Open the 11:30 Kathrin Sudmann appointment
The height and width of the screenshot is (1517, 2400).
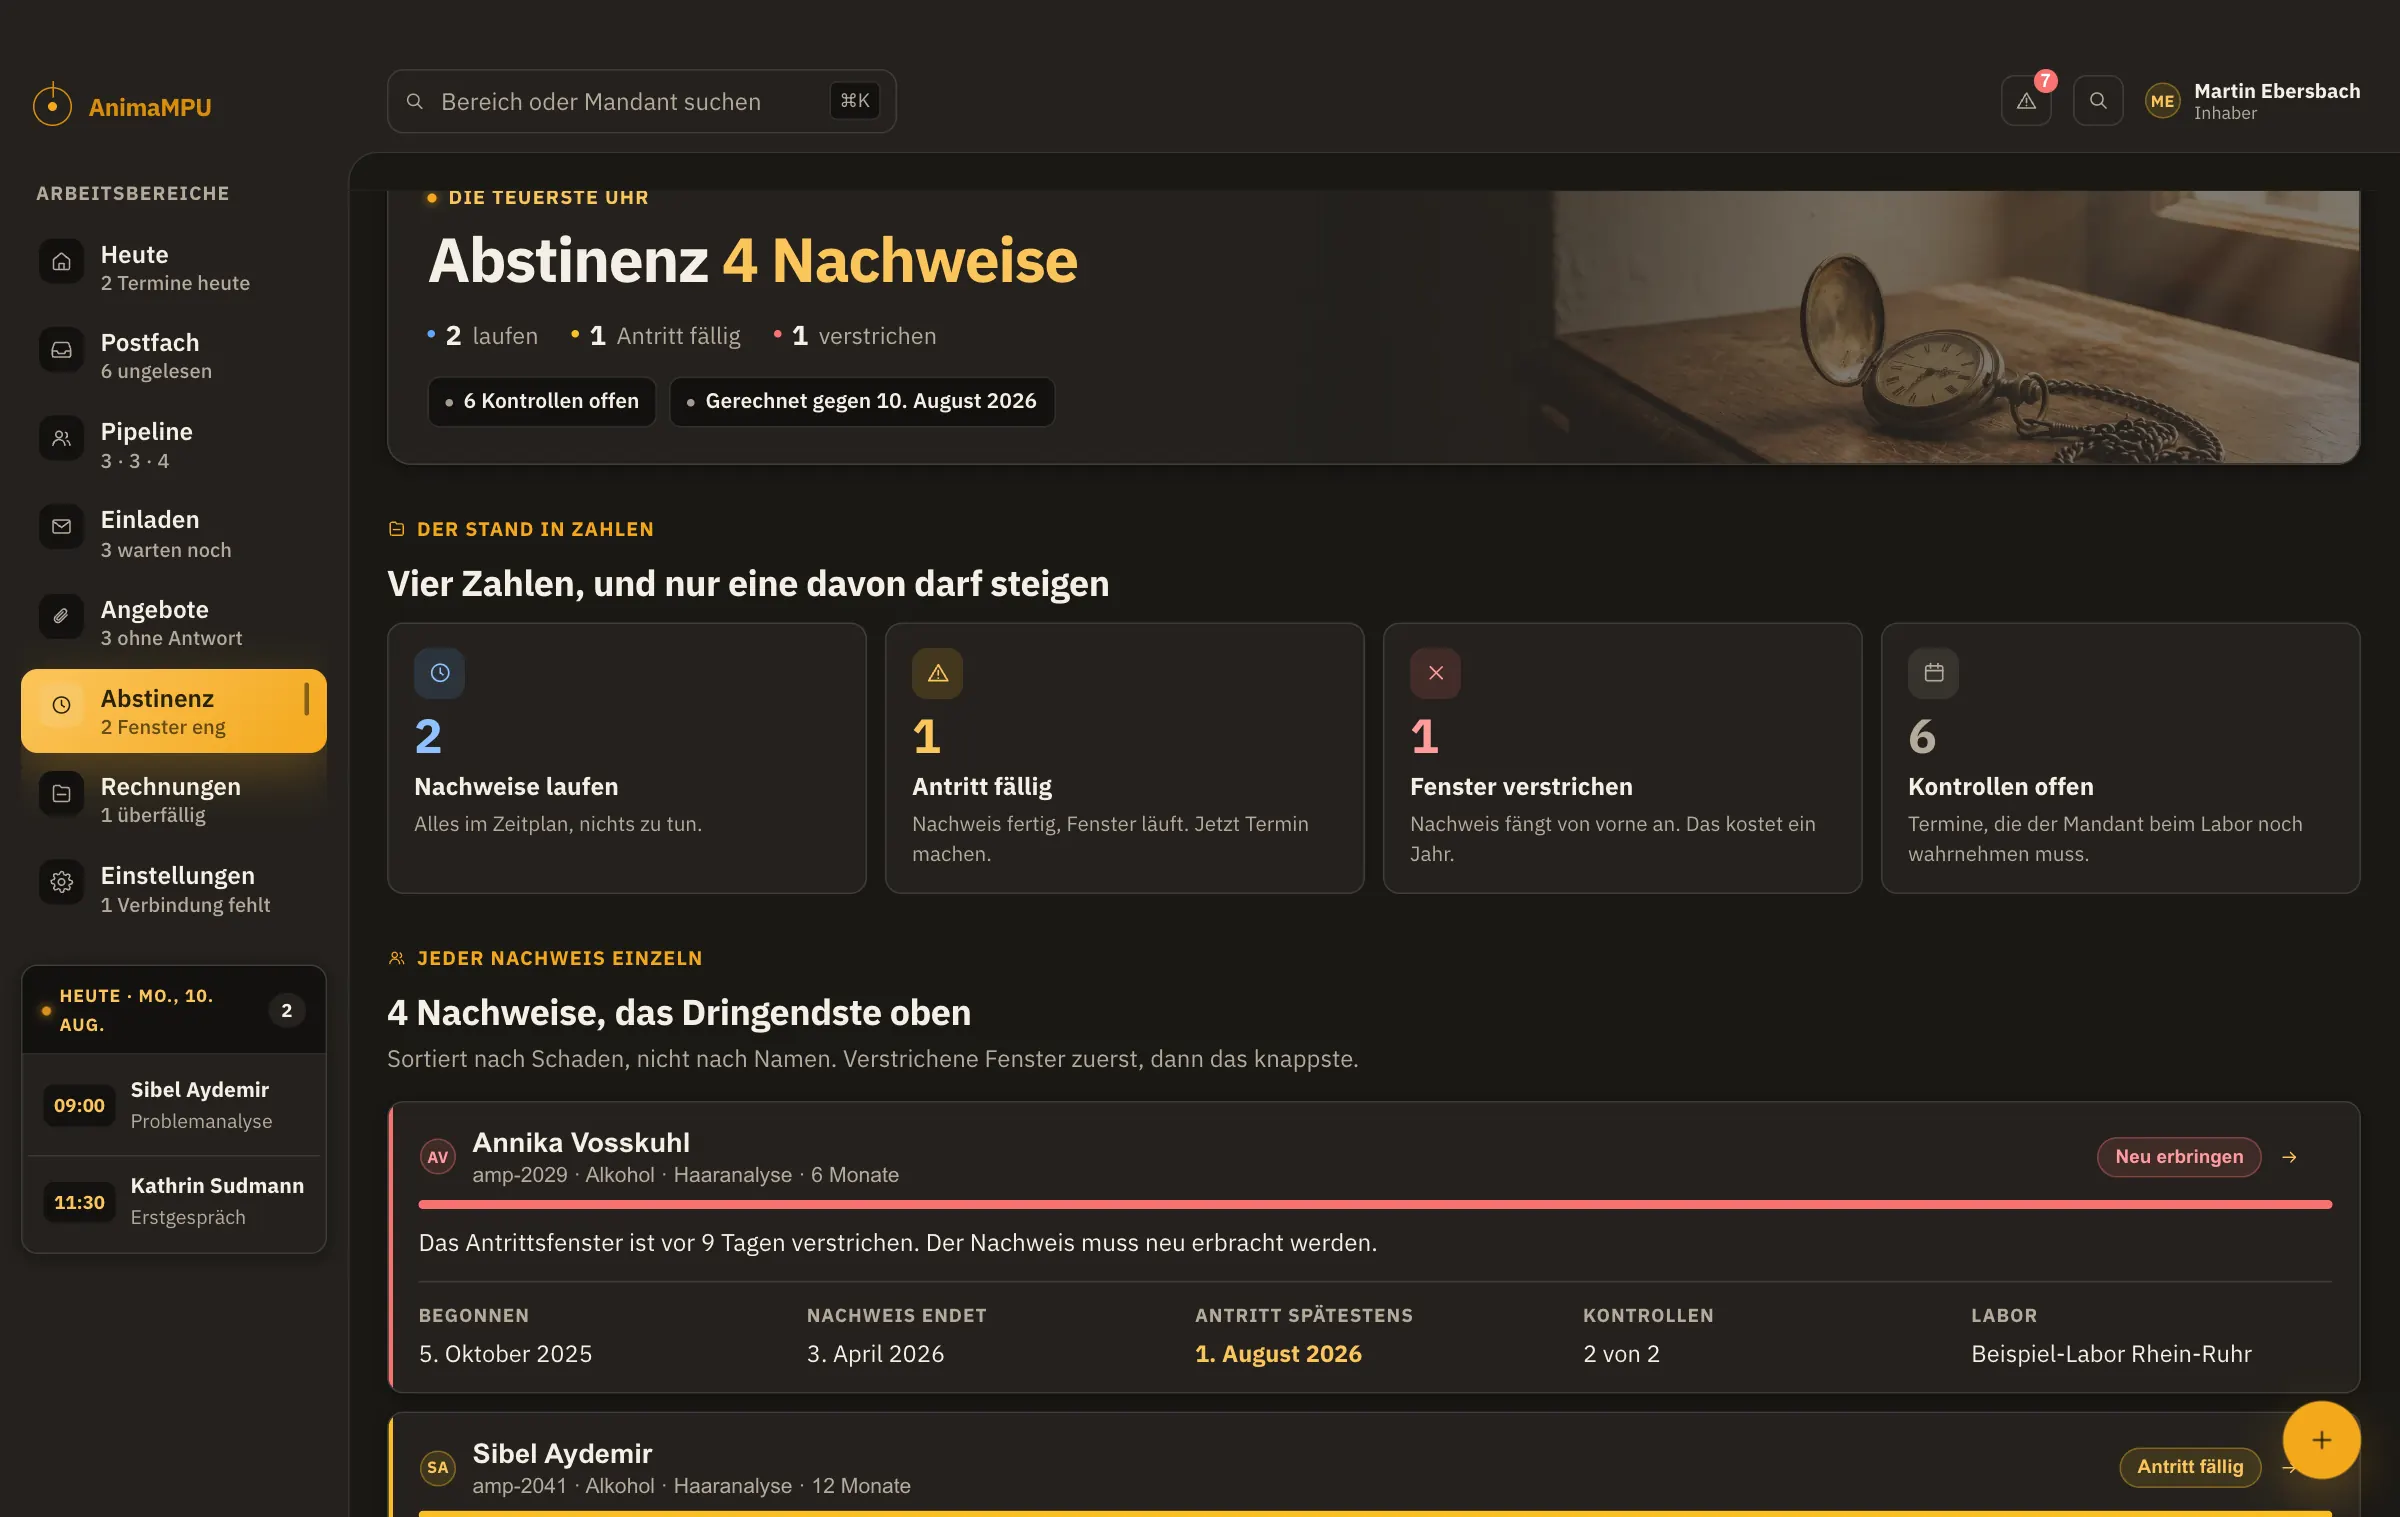(x=174, y=1202)
